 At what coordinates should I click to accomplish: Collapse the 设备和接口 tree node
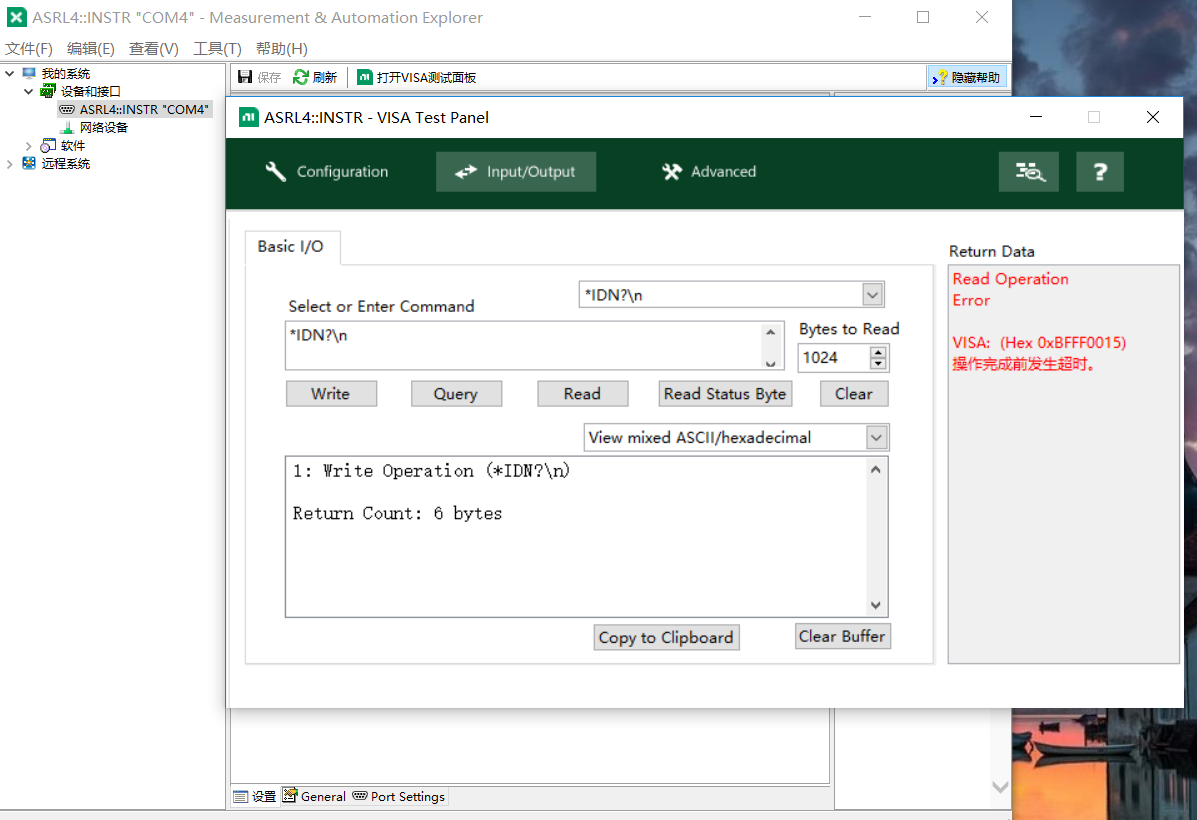click(28, 91)
